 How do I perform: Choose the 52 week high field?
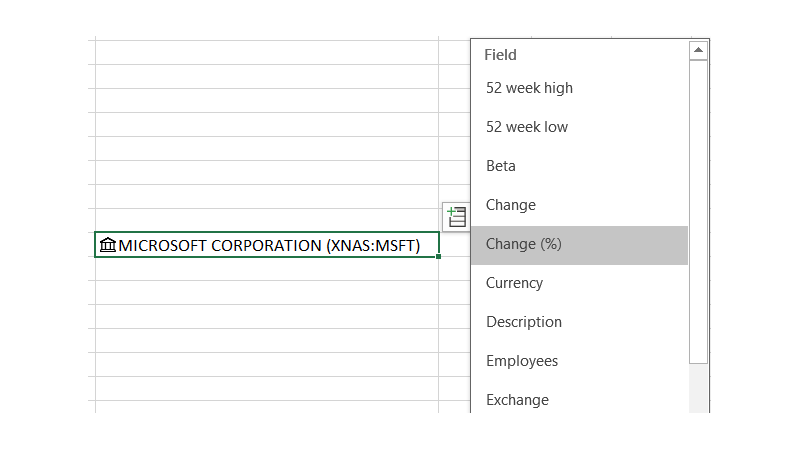529,88
